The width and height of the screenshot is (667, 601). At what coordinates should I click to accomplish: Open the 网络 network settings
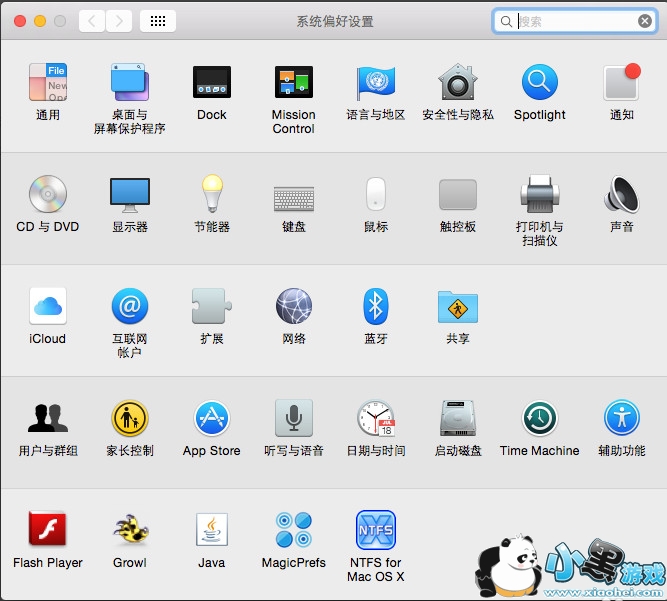point(293,306)
